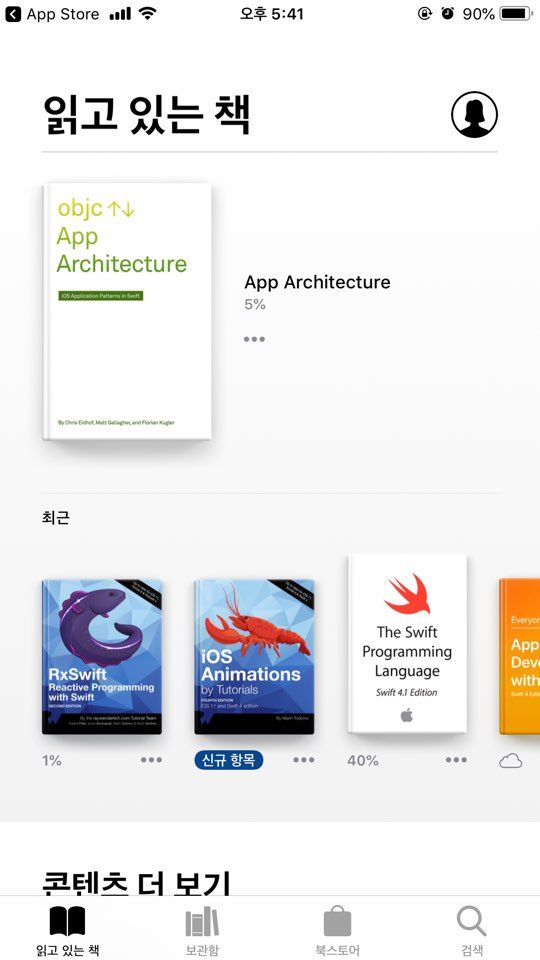This screenshot has width=540, height=960.
Task: Open The Swift Programming Language cover
Action: tap(407, 643)
